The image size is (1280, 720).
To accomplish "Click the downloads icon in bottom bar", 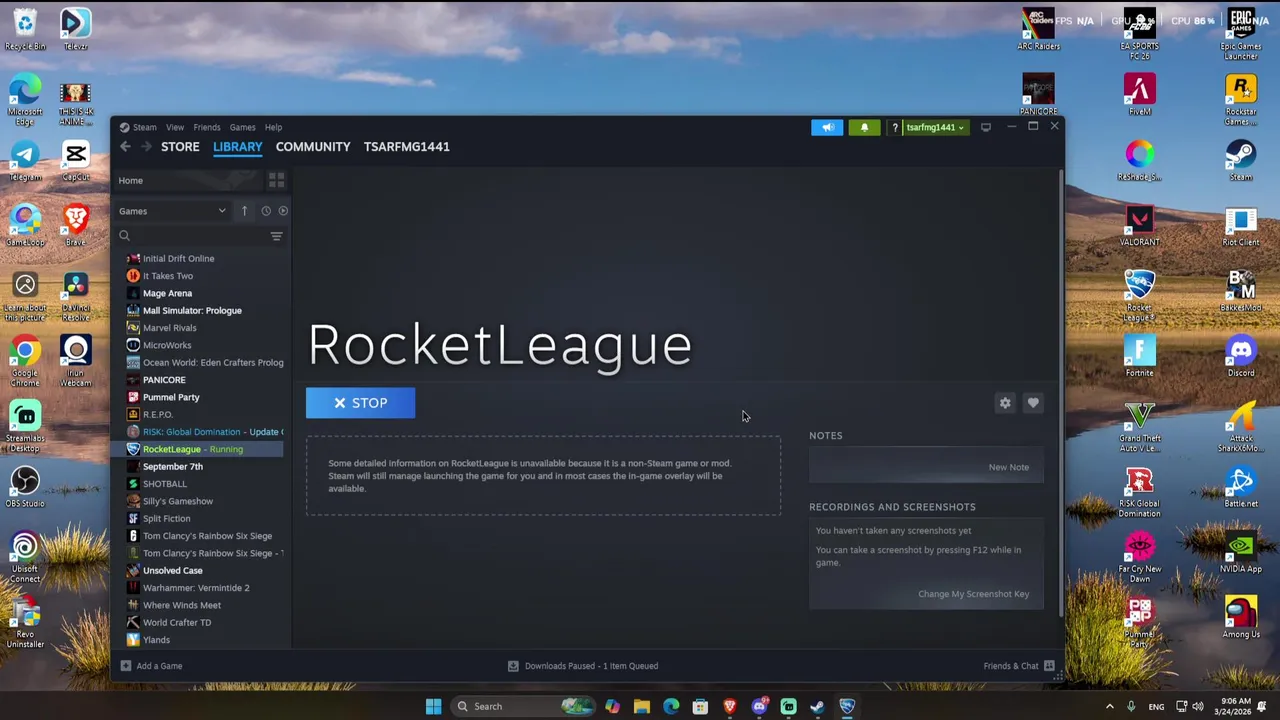I will 513,666.
